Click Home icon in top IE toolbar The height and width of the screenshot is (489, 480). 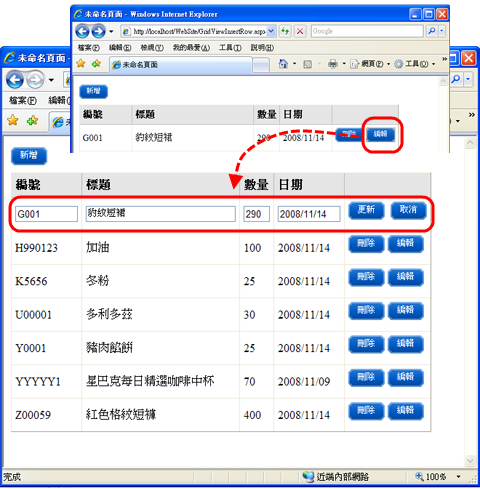[283, 63]
